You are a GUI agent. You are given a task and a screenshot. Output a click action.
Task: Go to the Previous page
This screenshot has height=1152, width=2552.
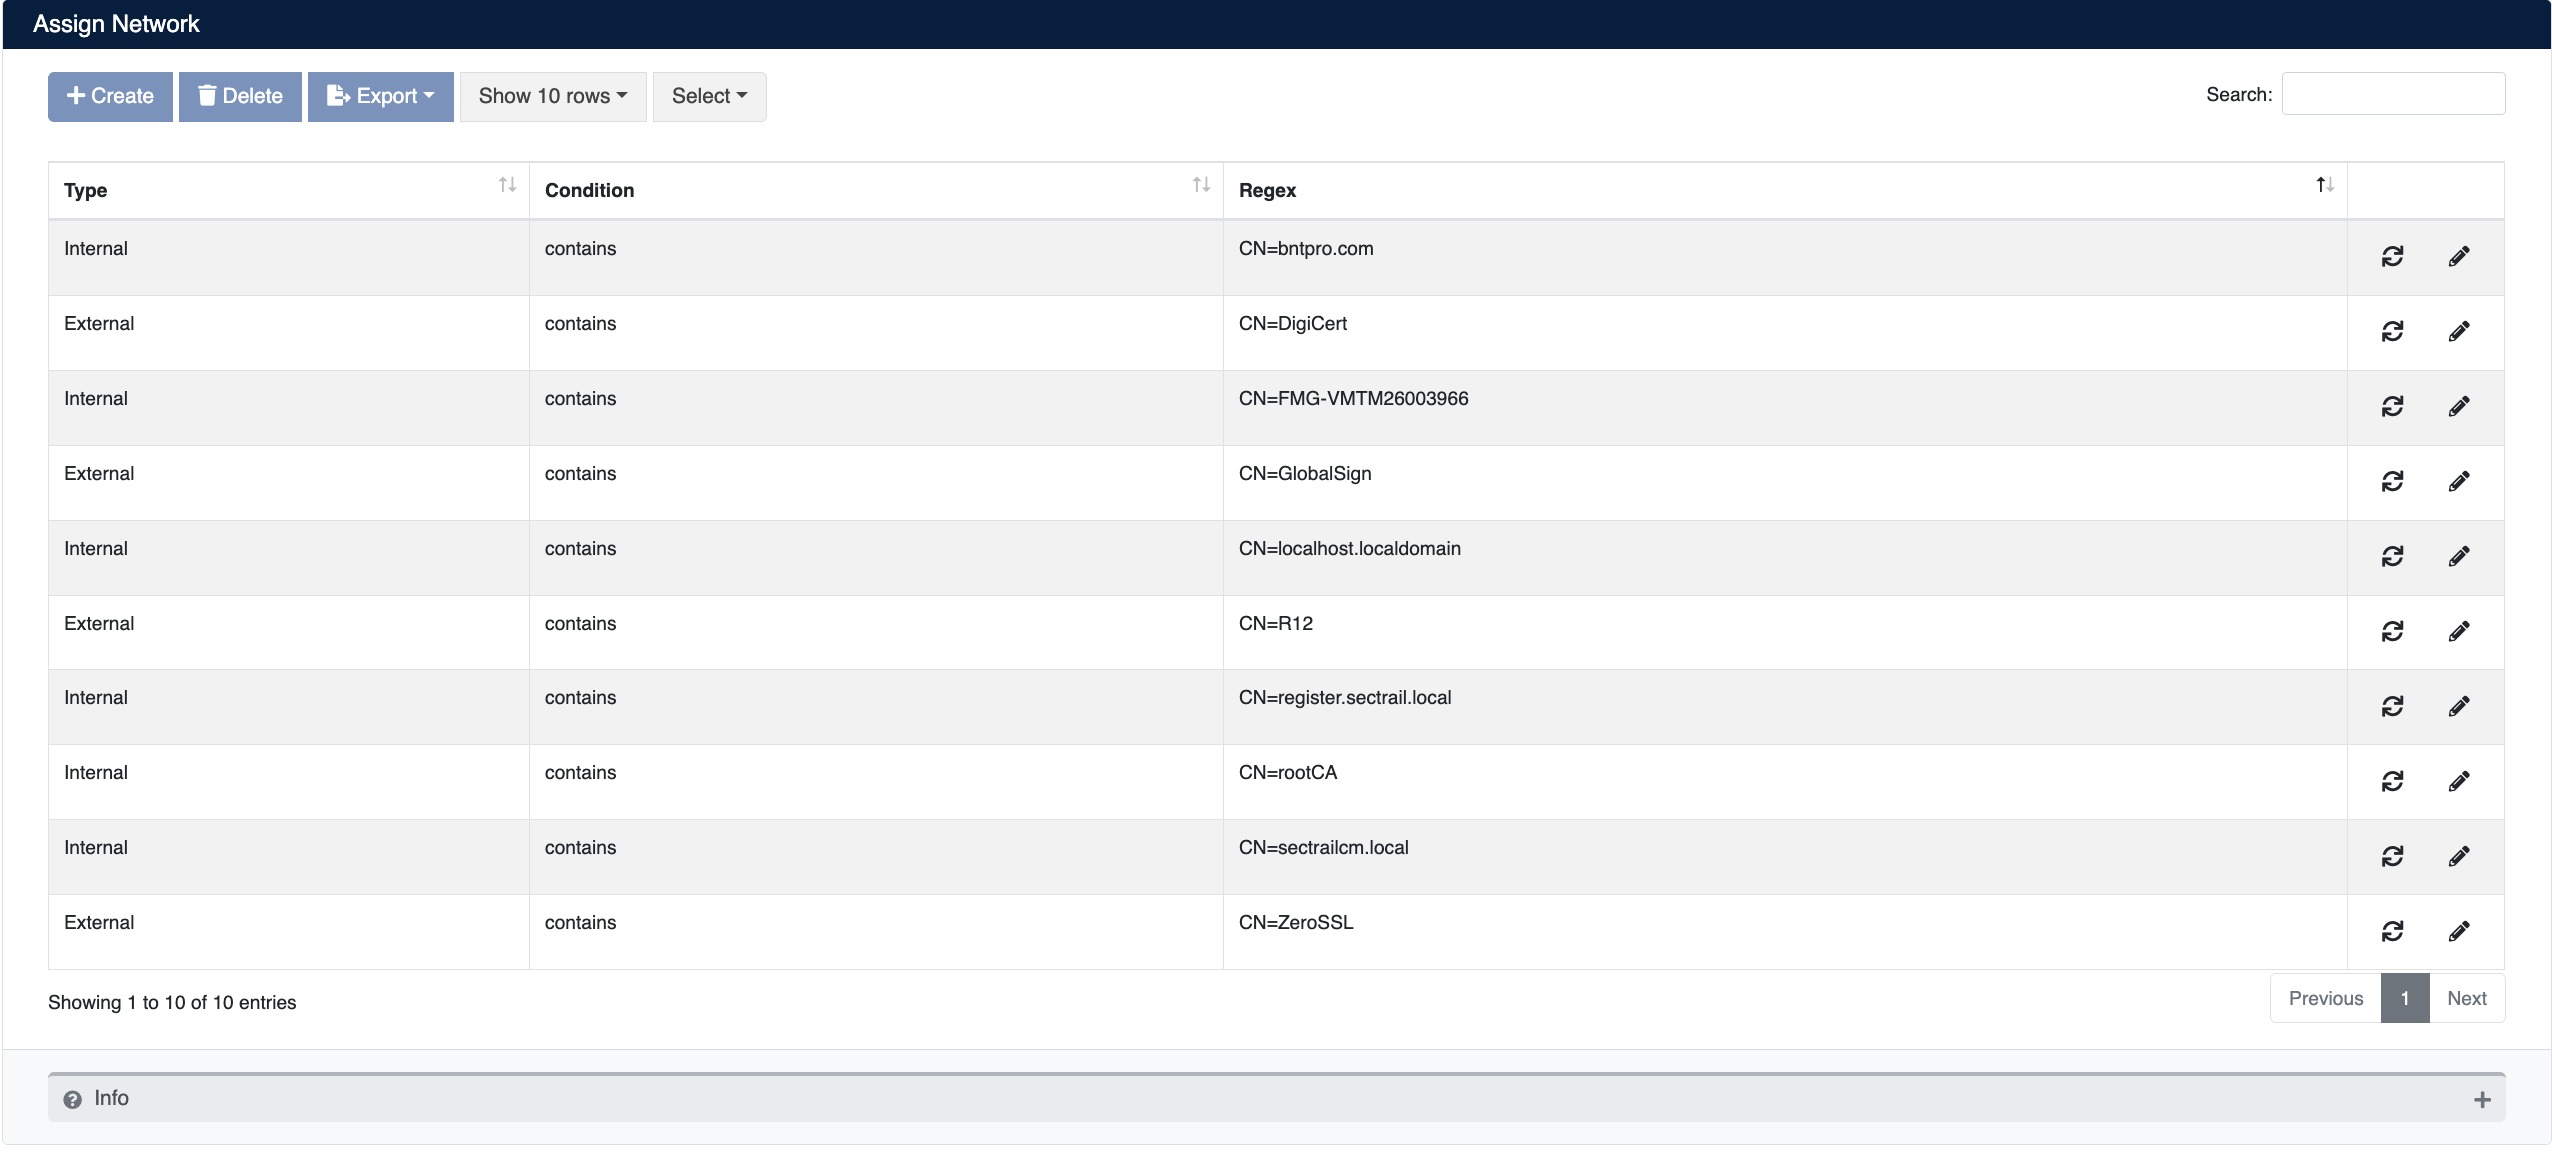click(x=2326, y=998)
